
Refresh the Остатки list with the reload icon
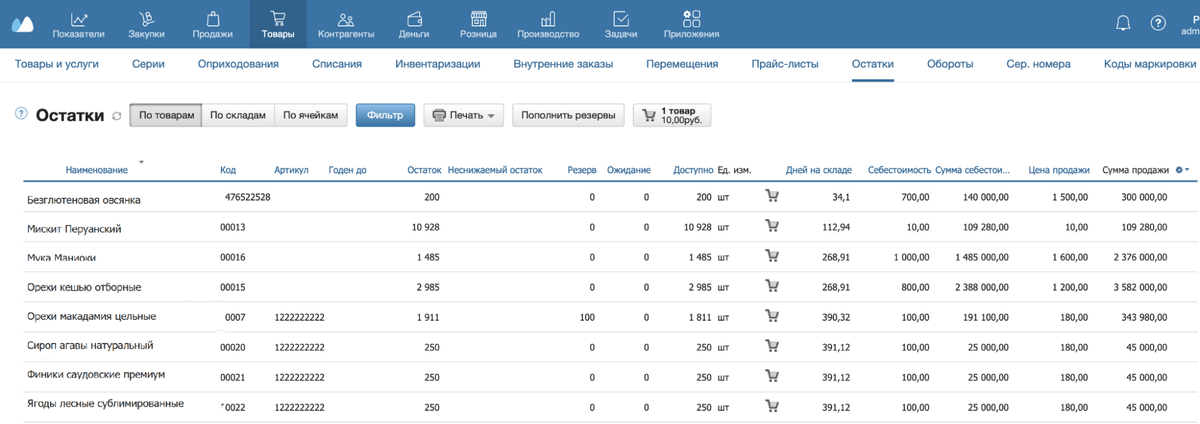[x=117, y=116]
